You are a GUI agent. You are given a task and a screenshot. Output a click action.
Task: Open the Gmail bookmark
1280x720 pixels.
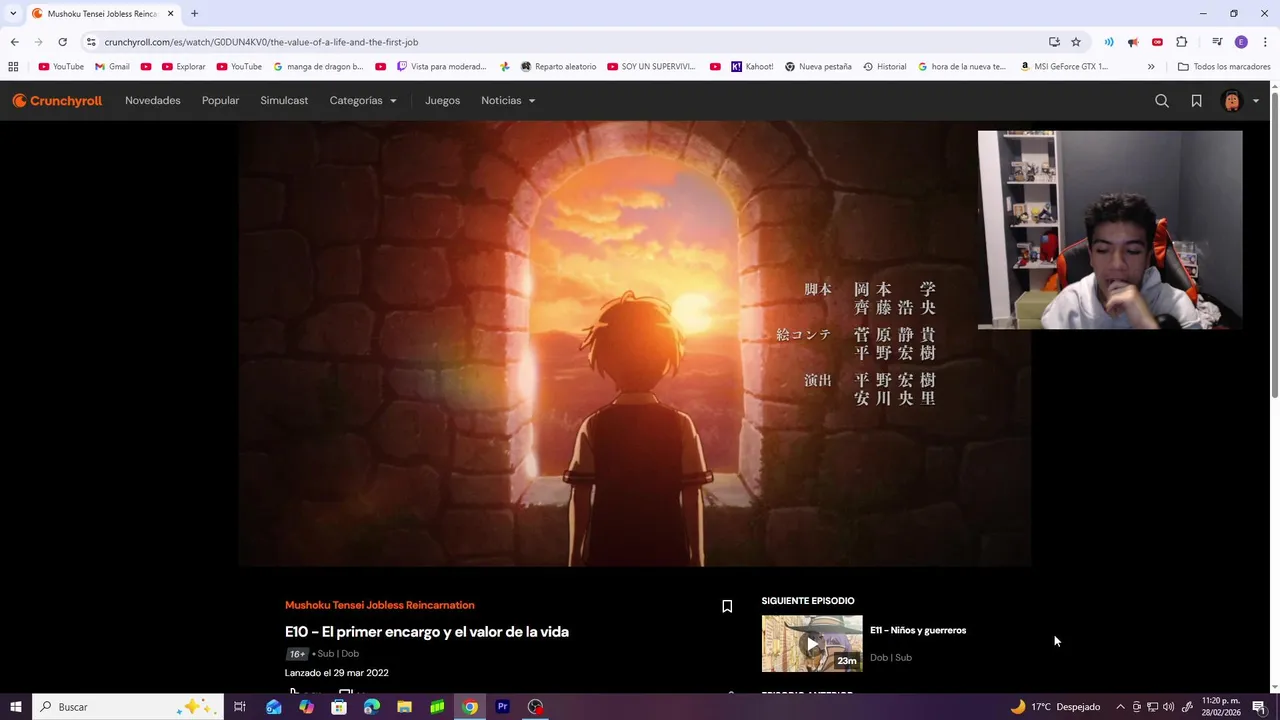(112, 67)
